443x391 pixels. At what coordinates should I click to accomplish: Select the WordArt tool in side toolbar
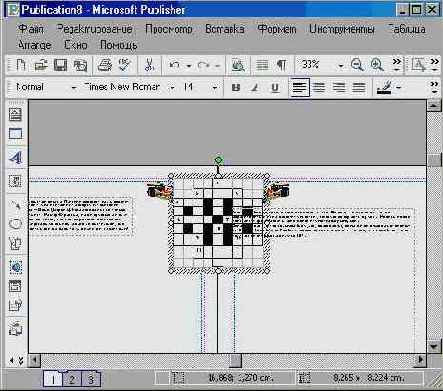tap(15, 157)
